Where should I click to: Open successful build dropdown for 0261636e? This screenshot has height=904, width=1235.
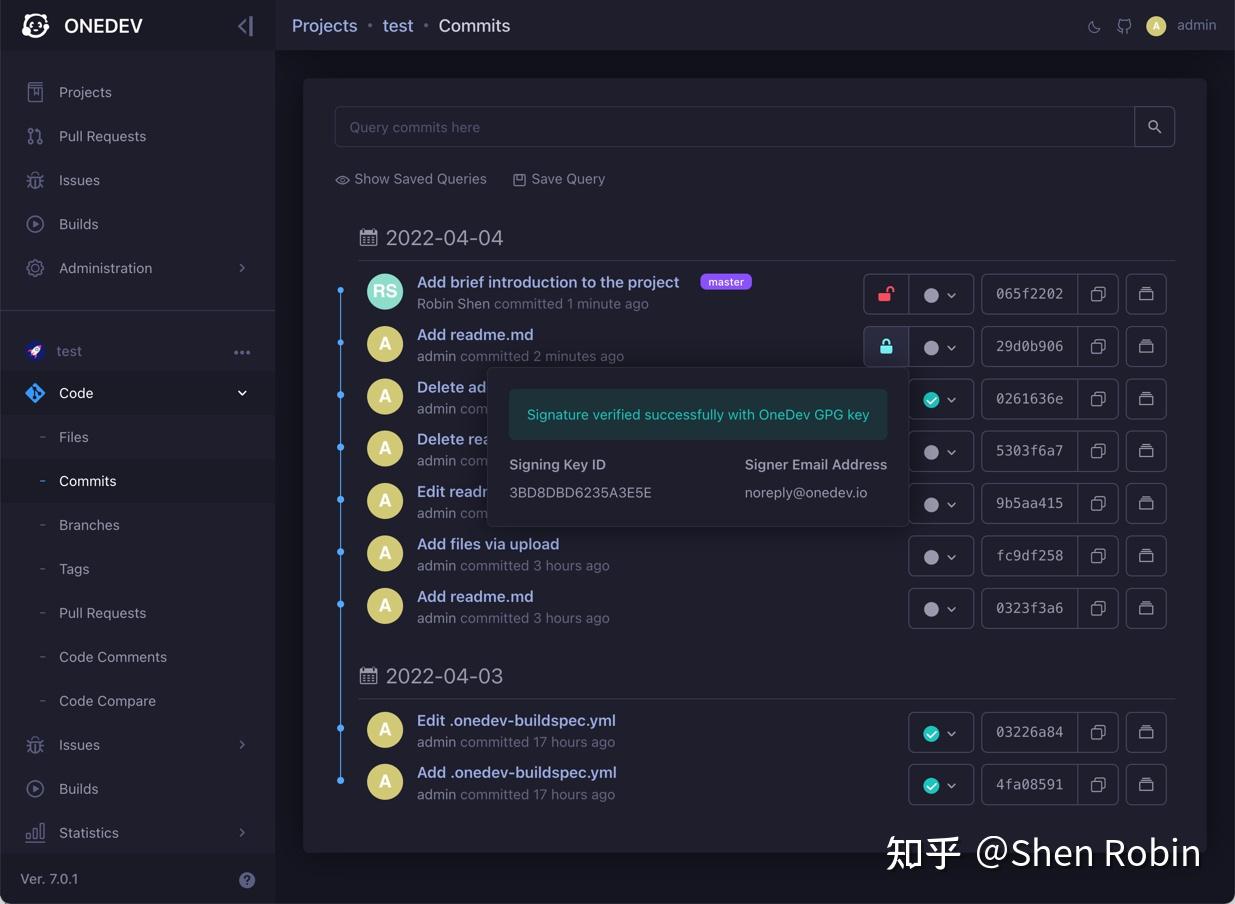(x=941, y=399)
